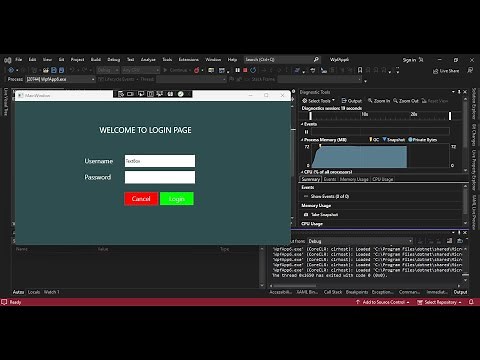
Task: Collapse the Events graph section
Action: (302, 124)
